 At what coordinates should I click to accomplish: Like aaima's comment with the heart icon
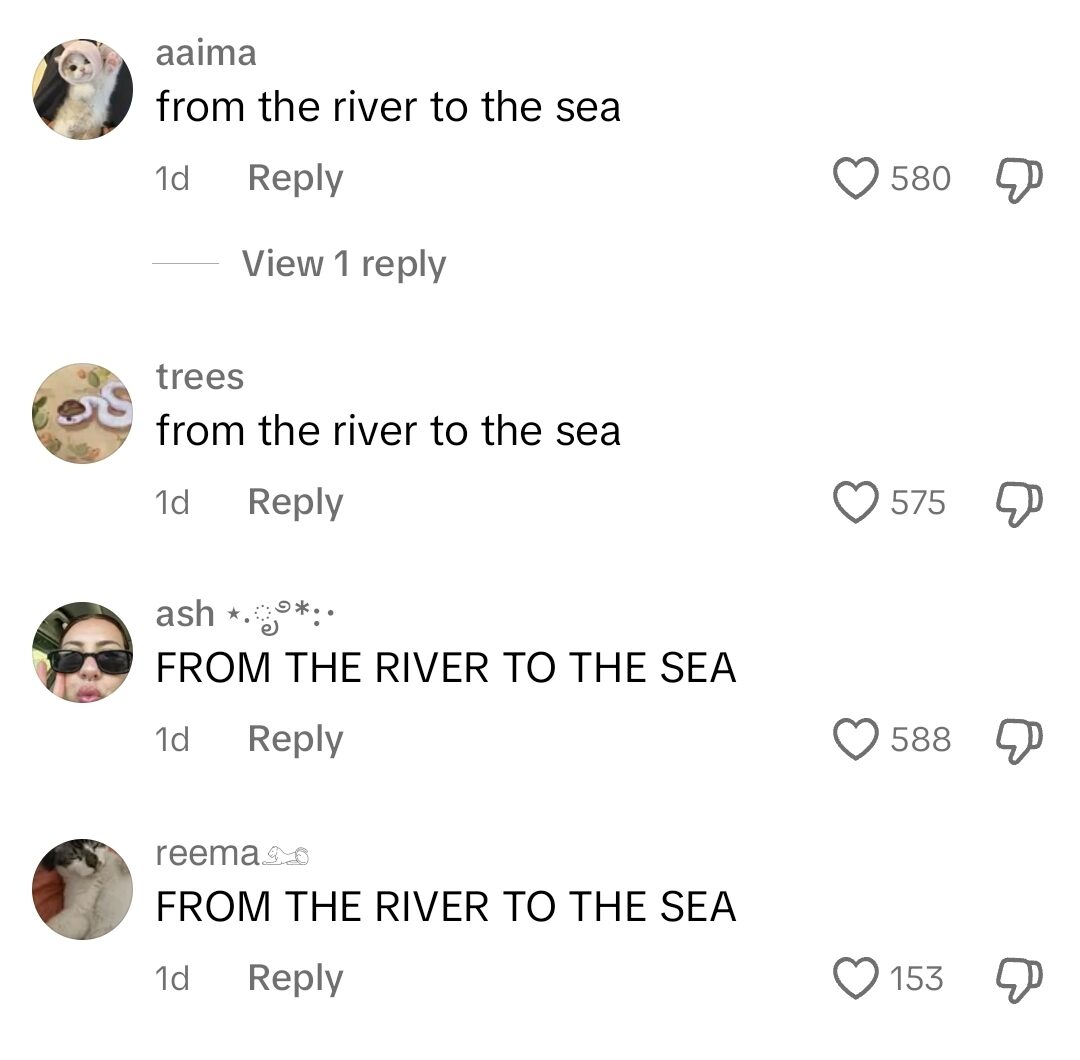tap(855, 178)
